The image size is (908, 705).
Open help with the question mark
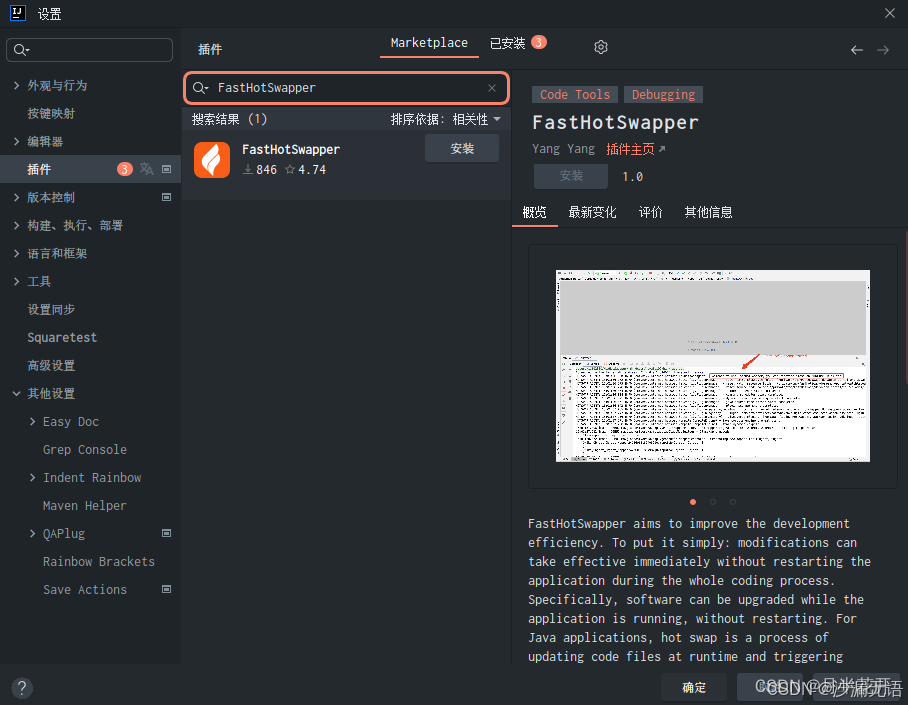click(22, 688)
